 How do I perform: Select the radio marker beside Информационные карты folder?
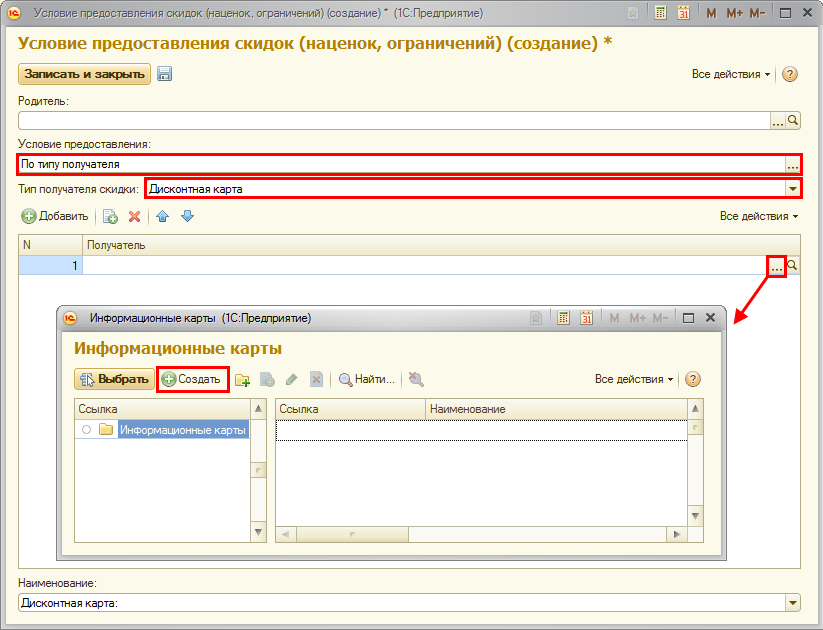click(87, 430)
